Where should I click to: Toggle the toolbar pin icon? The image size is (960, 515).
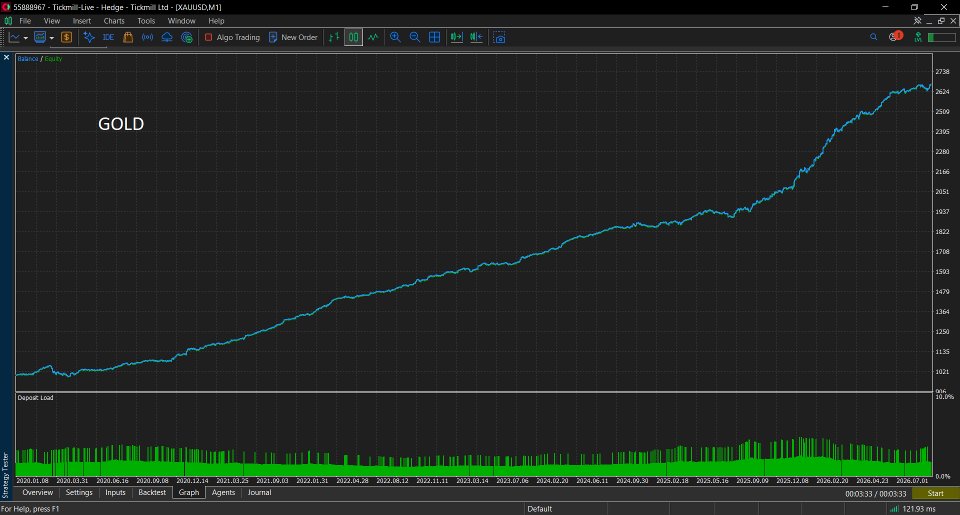[x=917, y=21]
